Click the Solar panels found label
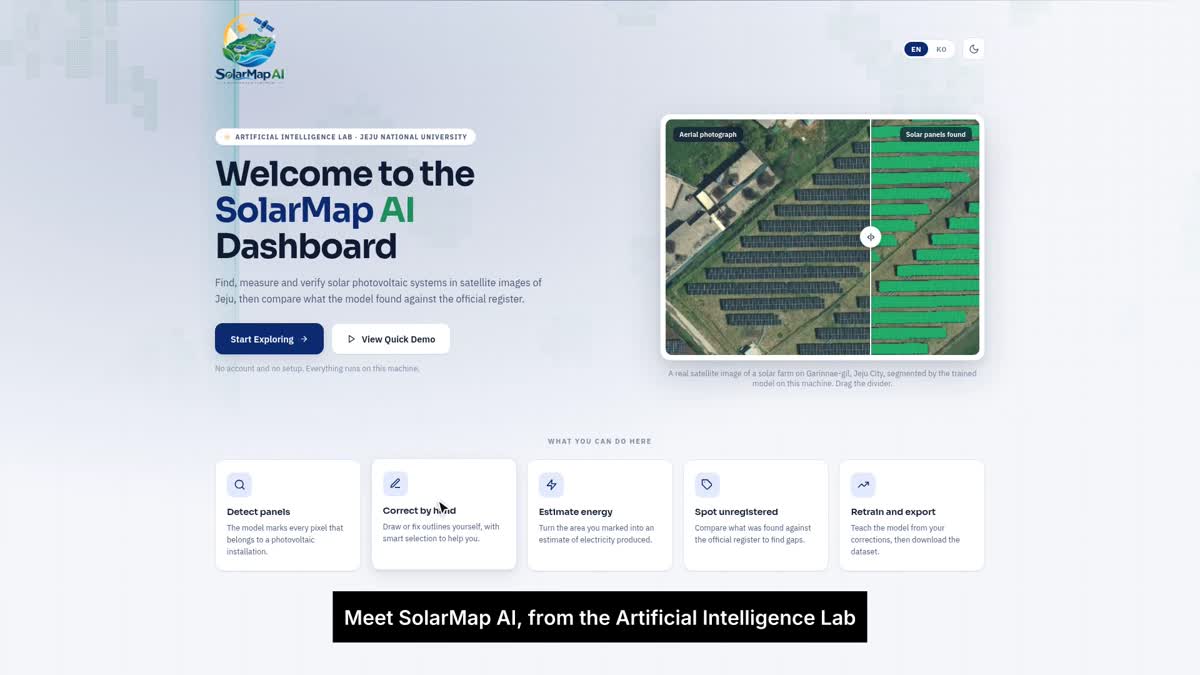 point(936,134)
